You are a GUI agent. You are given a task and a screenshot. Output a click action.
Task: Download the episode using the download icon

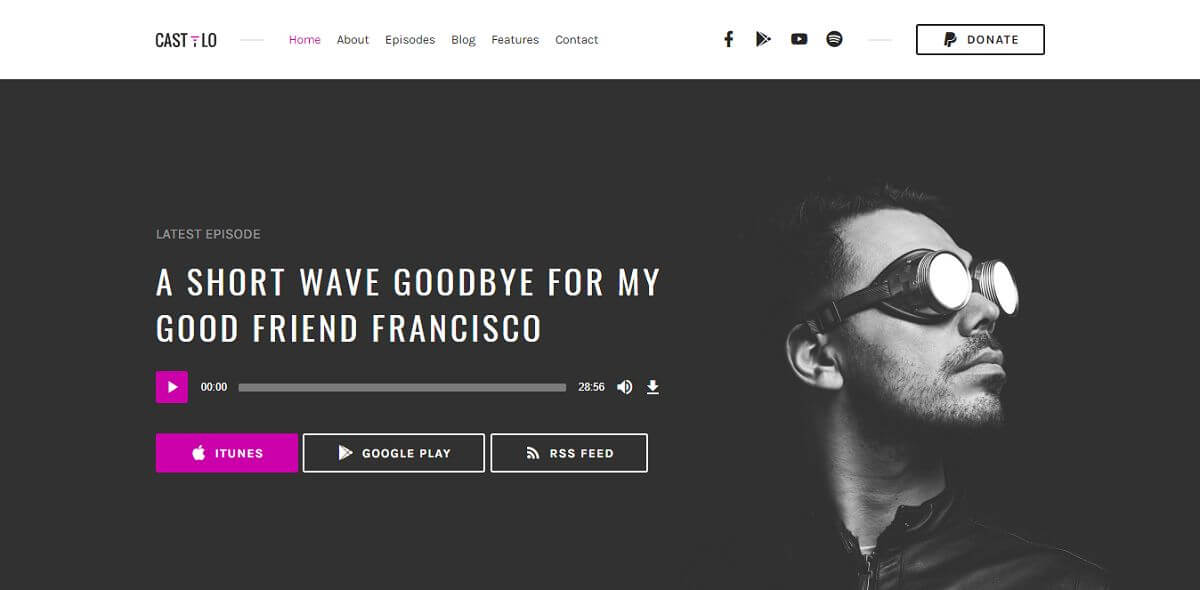653,387
